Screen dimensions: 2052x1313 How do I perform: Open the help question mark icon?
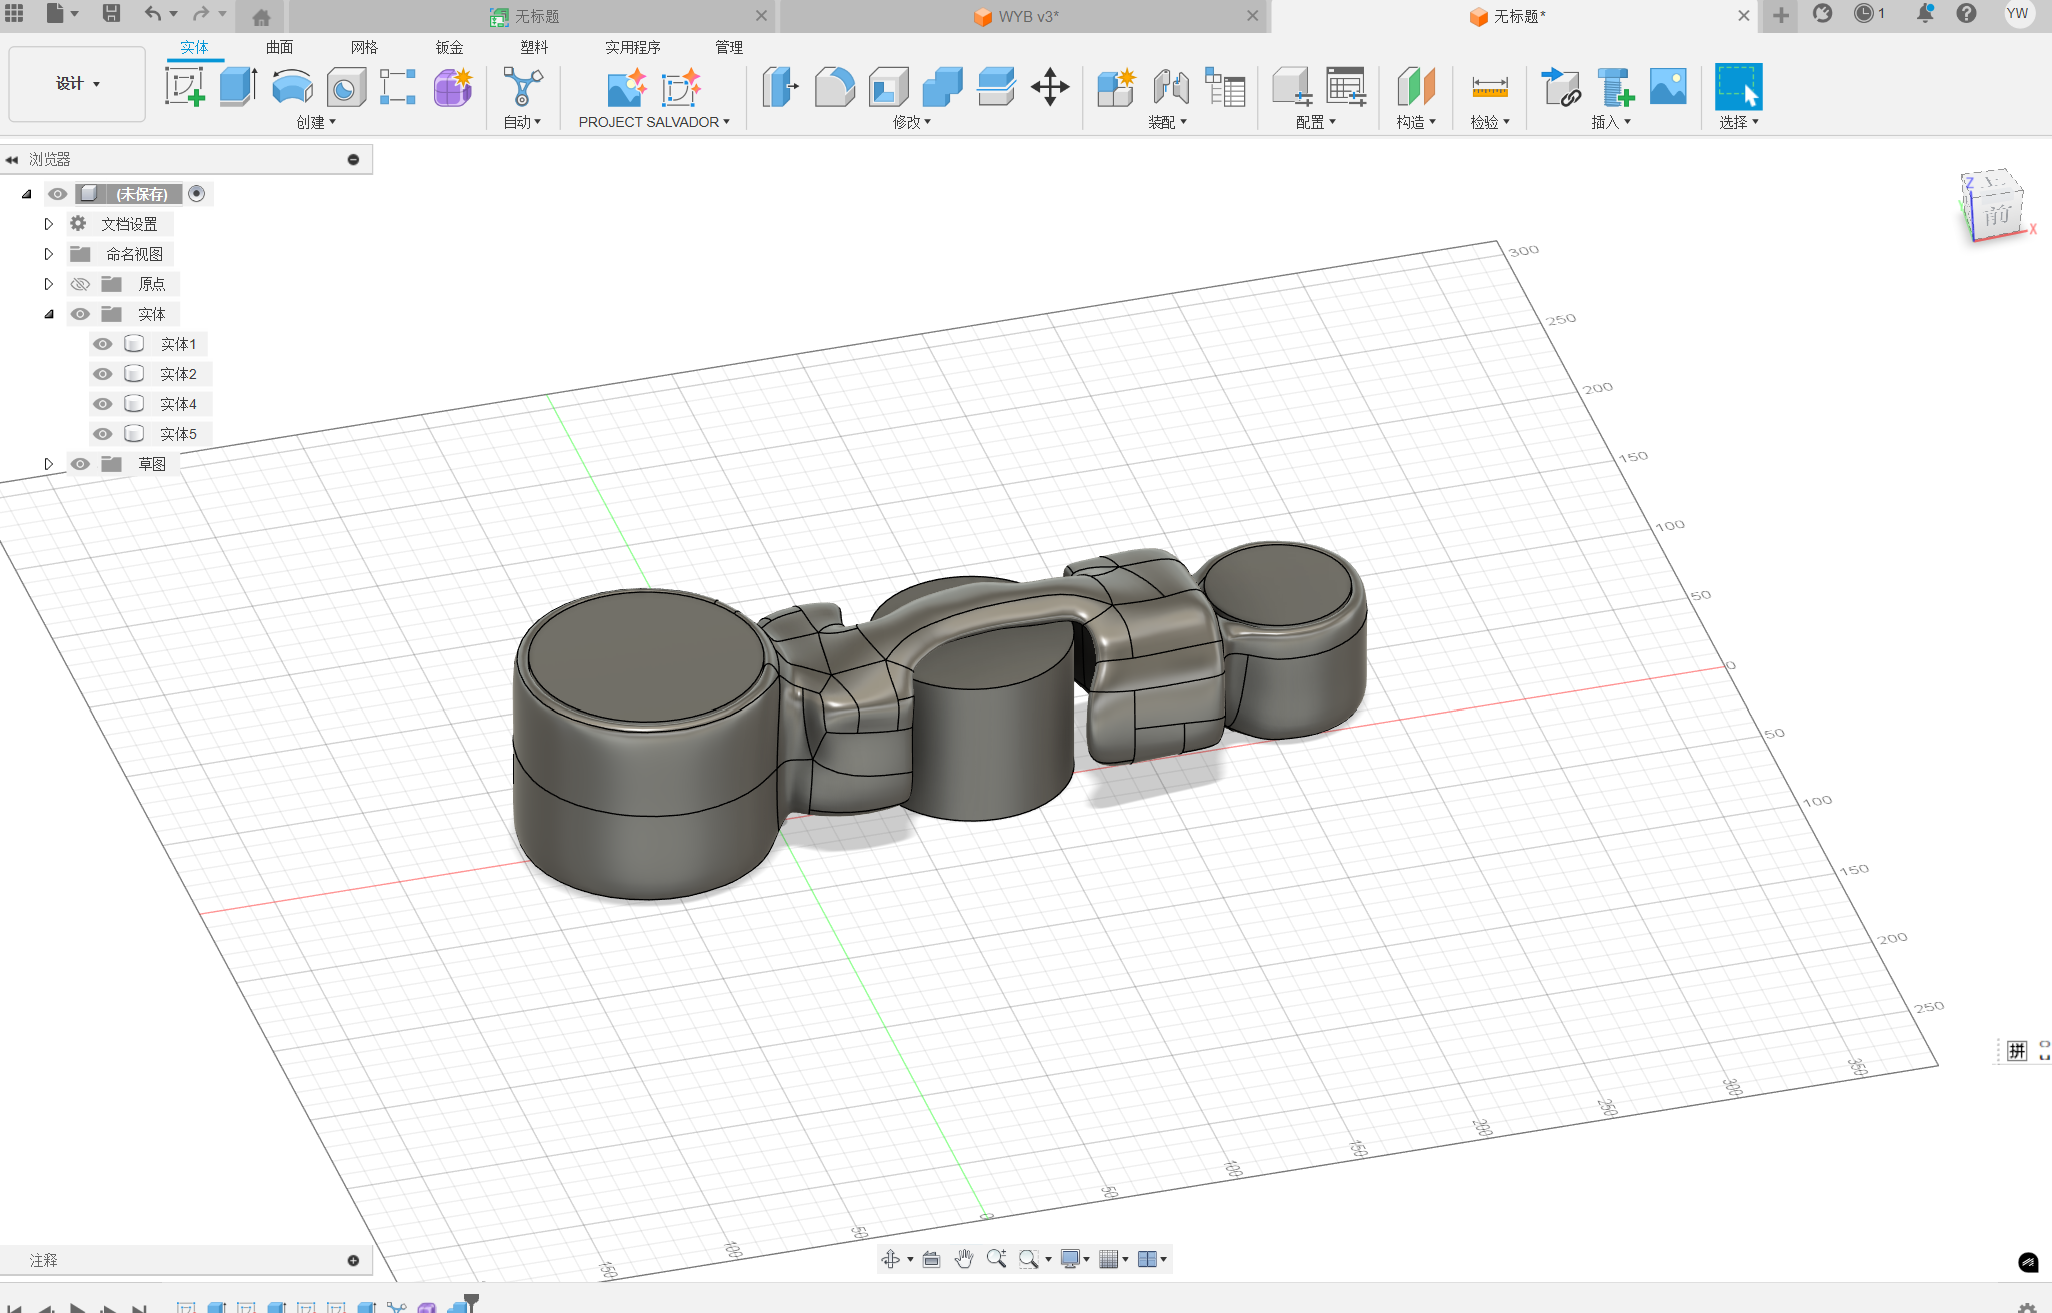point(1967,14)
